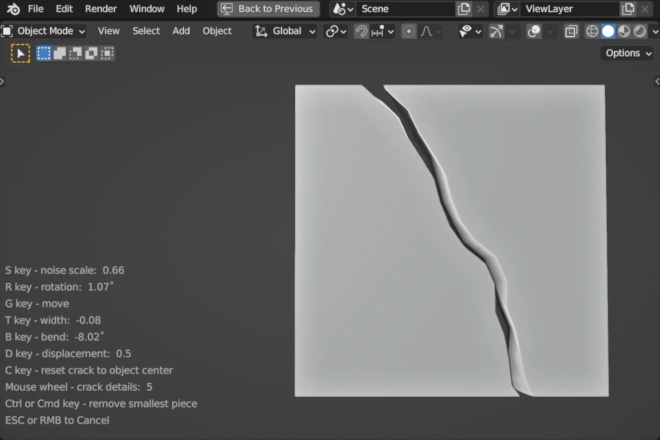
Task: Toggle the show overlays icon
Action: tap(534, 31)
